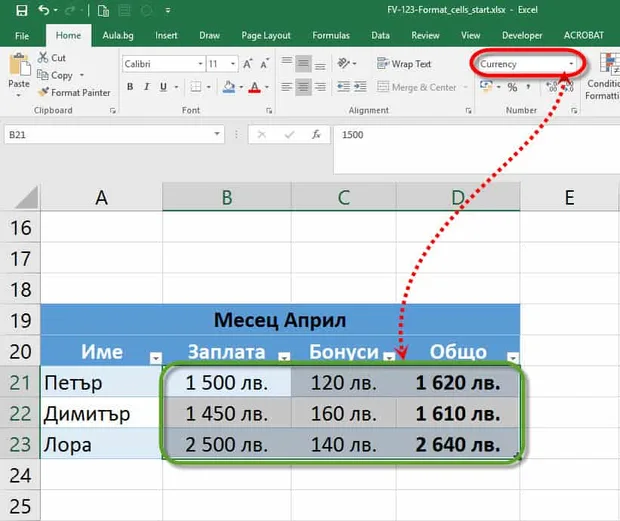Click the Percent Style icon
620x521 pixels.
pyautogui.click(x=512, y=87)
